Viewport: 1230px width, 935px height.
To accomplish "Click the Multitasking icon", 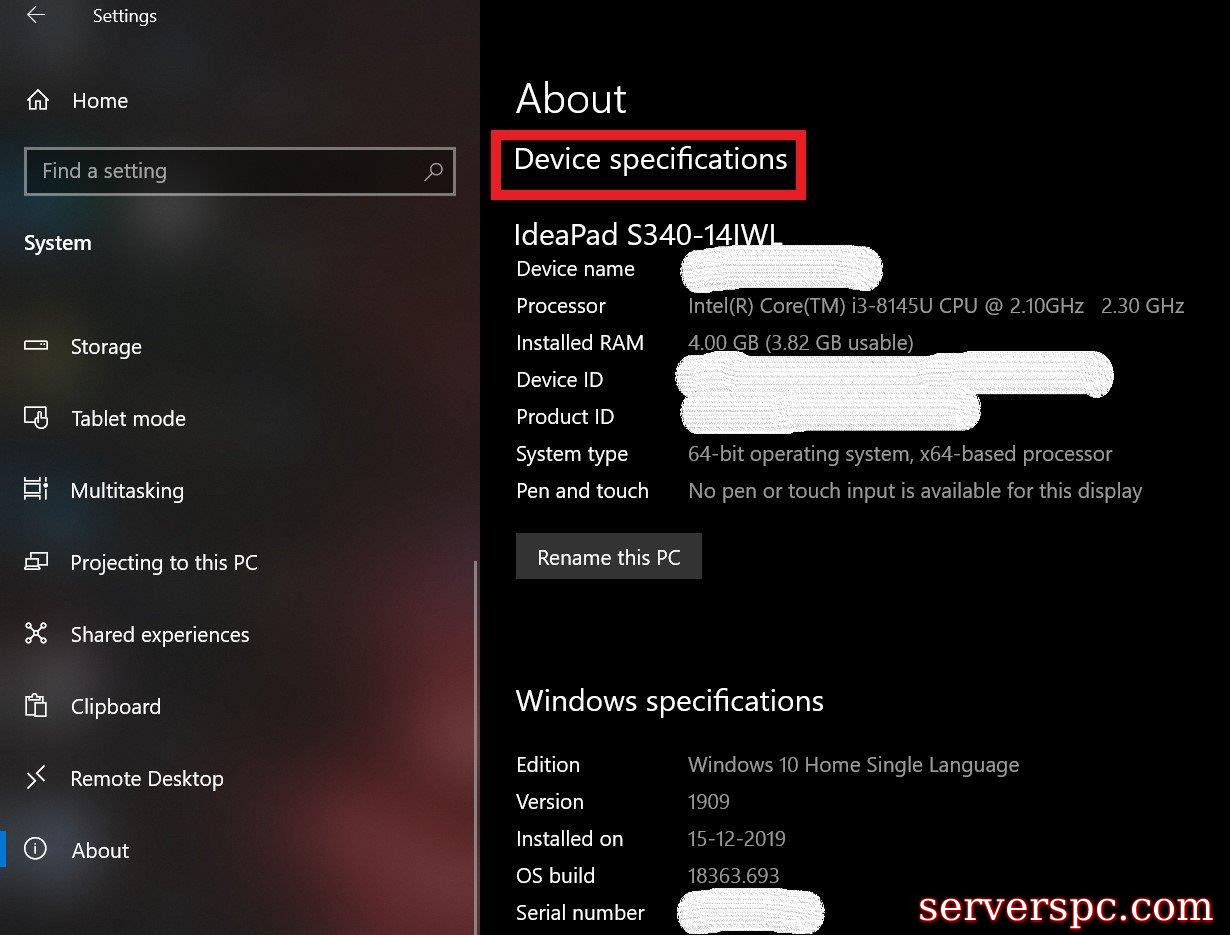I will 36,490.
